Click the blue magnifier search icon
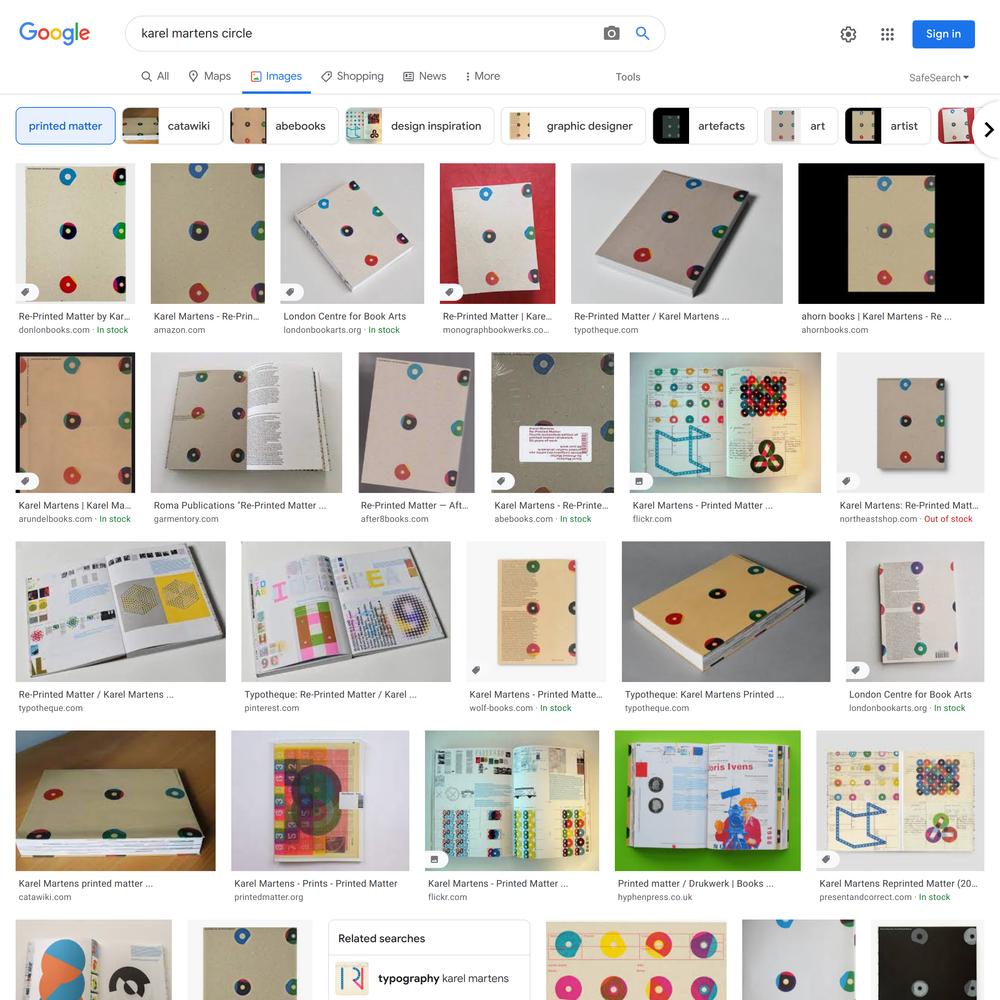 click(x=642, y=33)
